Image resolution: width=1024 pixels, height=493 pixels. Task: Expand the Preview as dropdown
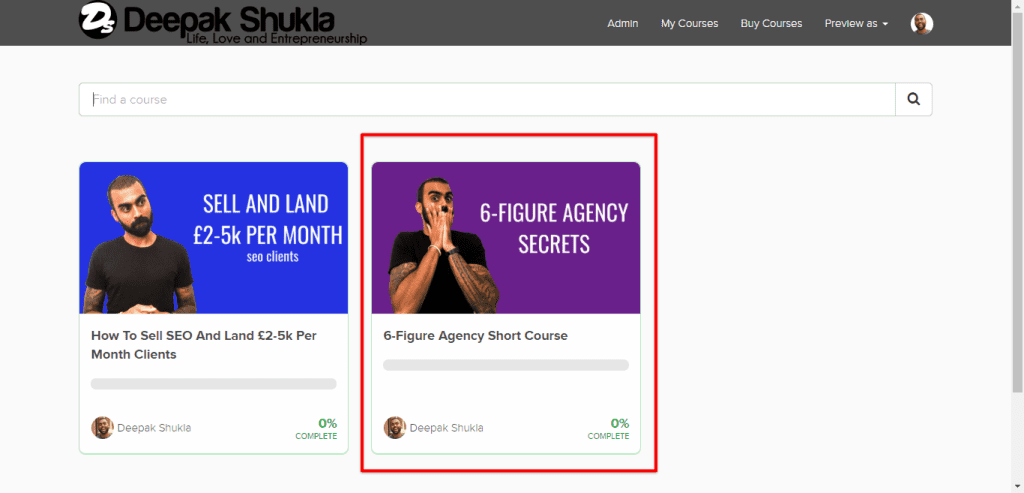point(856,24)
